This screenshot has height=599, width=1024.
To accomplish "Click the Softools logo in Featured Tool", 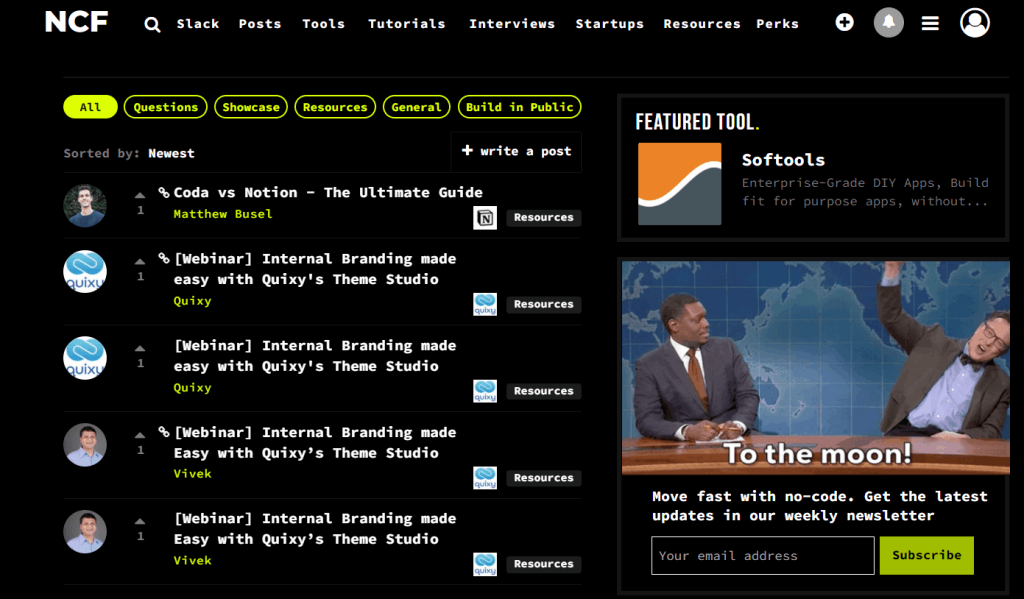I will (680, 184).
